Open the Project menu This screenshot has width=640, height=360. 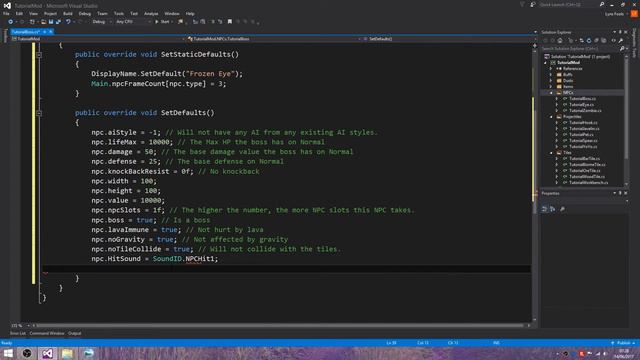50,13
